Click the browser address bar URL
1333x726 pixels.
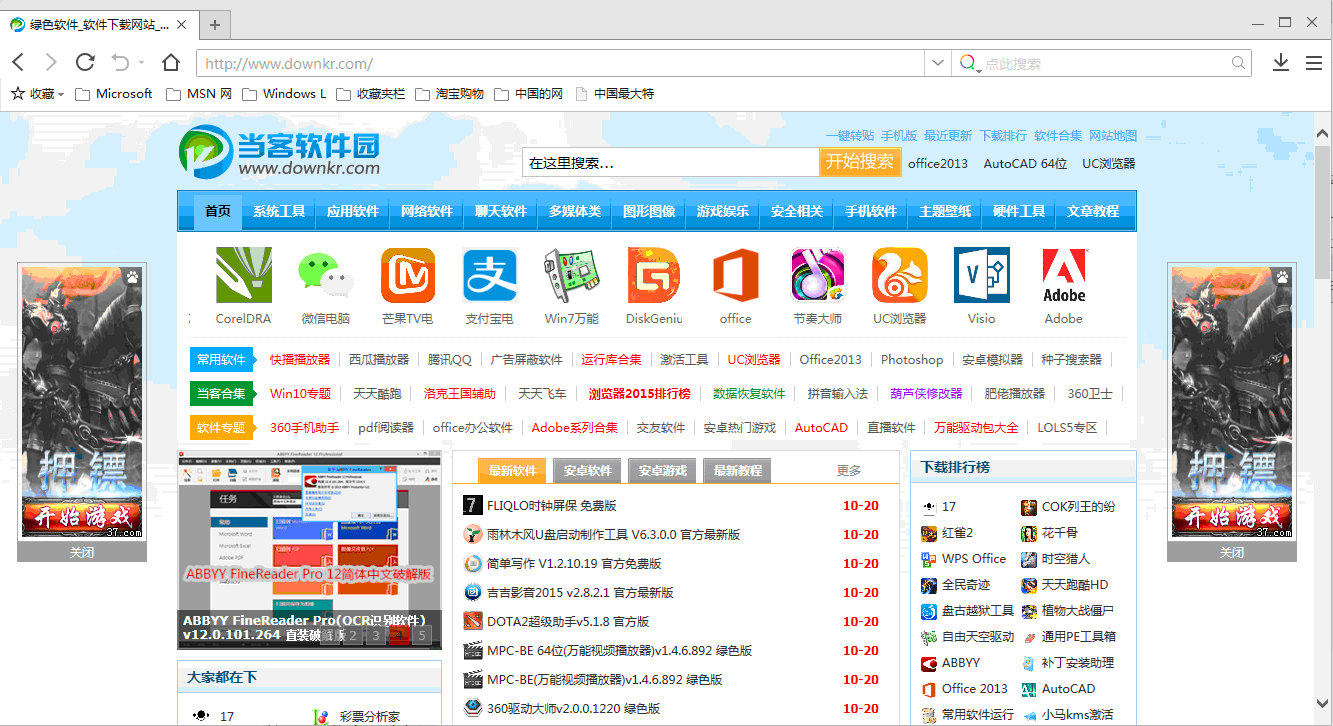tap(560, 63)
